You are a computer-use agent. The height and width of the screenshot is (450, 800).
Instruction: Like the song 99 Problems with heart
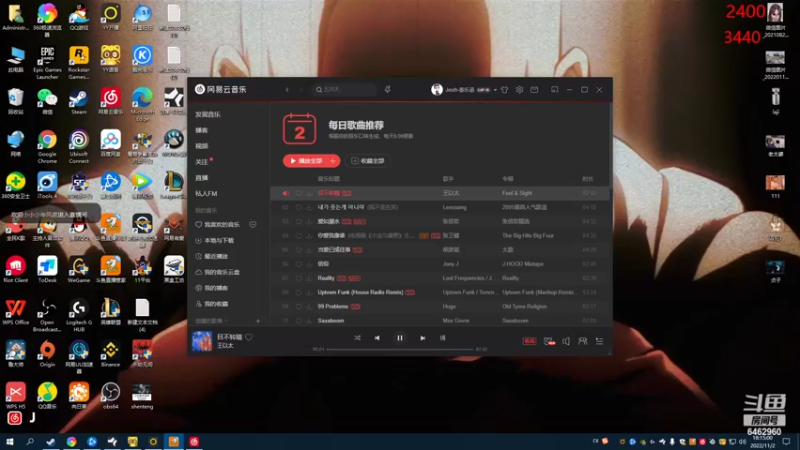(298, 307)
